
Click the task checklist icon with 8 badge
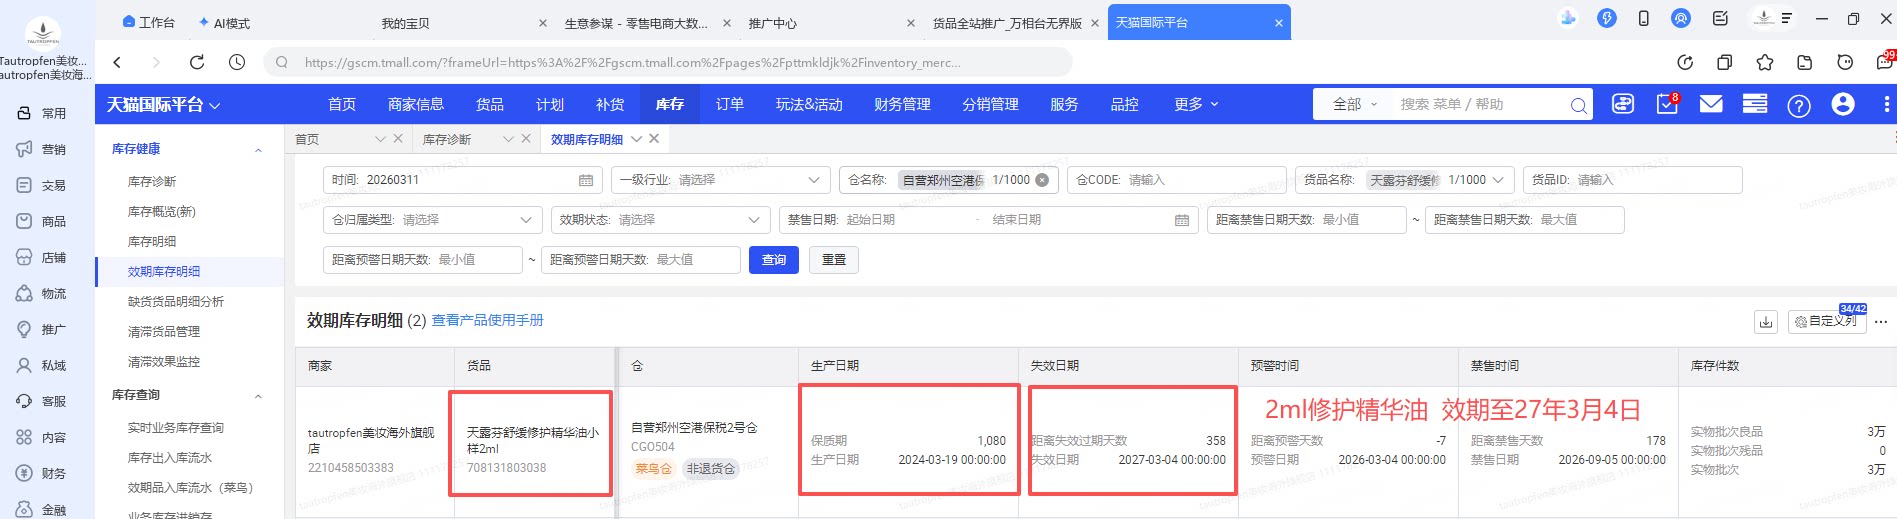1668,103
